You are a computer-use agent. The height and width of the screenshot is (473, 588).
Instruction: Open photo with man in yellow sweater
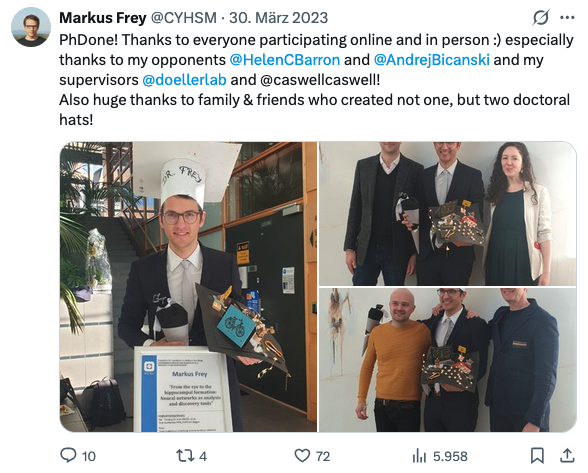coord(447,360)
